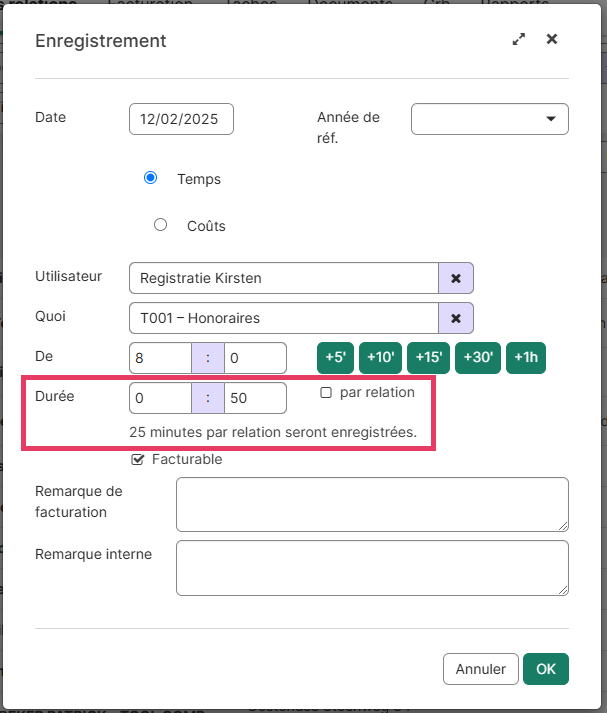
Task: Select the Coûts radio button
Action: (x=160, y=225)
